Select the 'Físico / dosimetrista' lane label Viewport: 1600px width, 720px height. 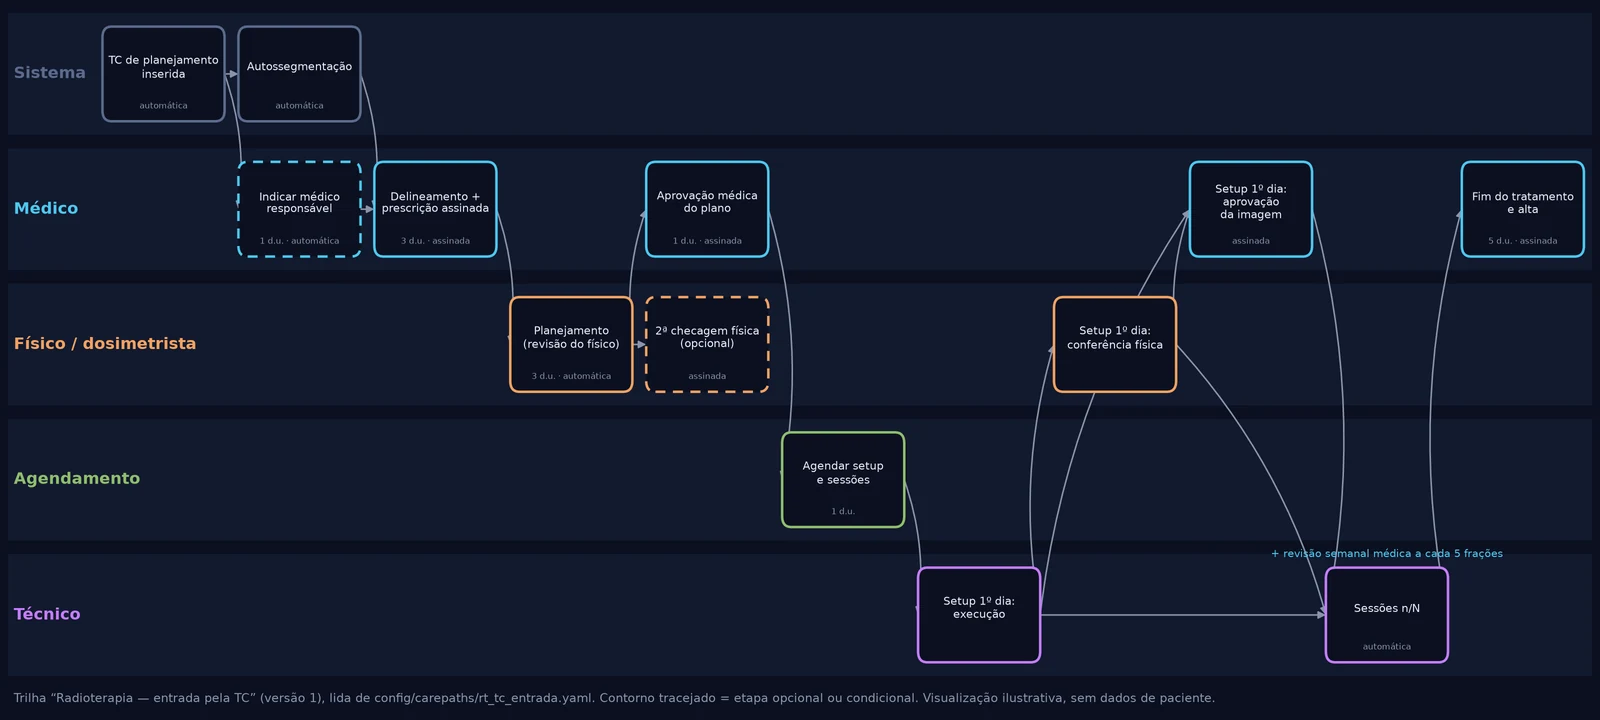pyautogui.click(x=105, y=343)
